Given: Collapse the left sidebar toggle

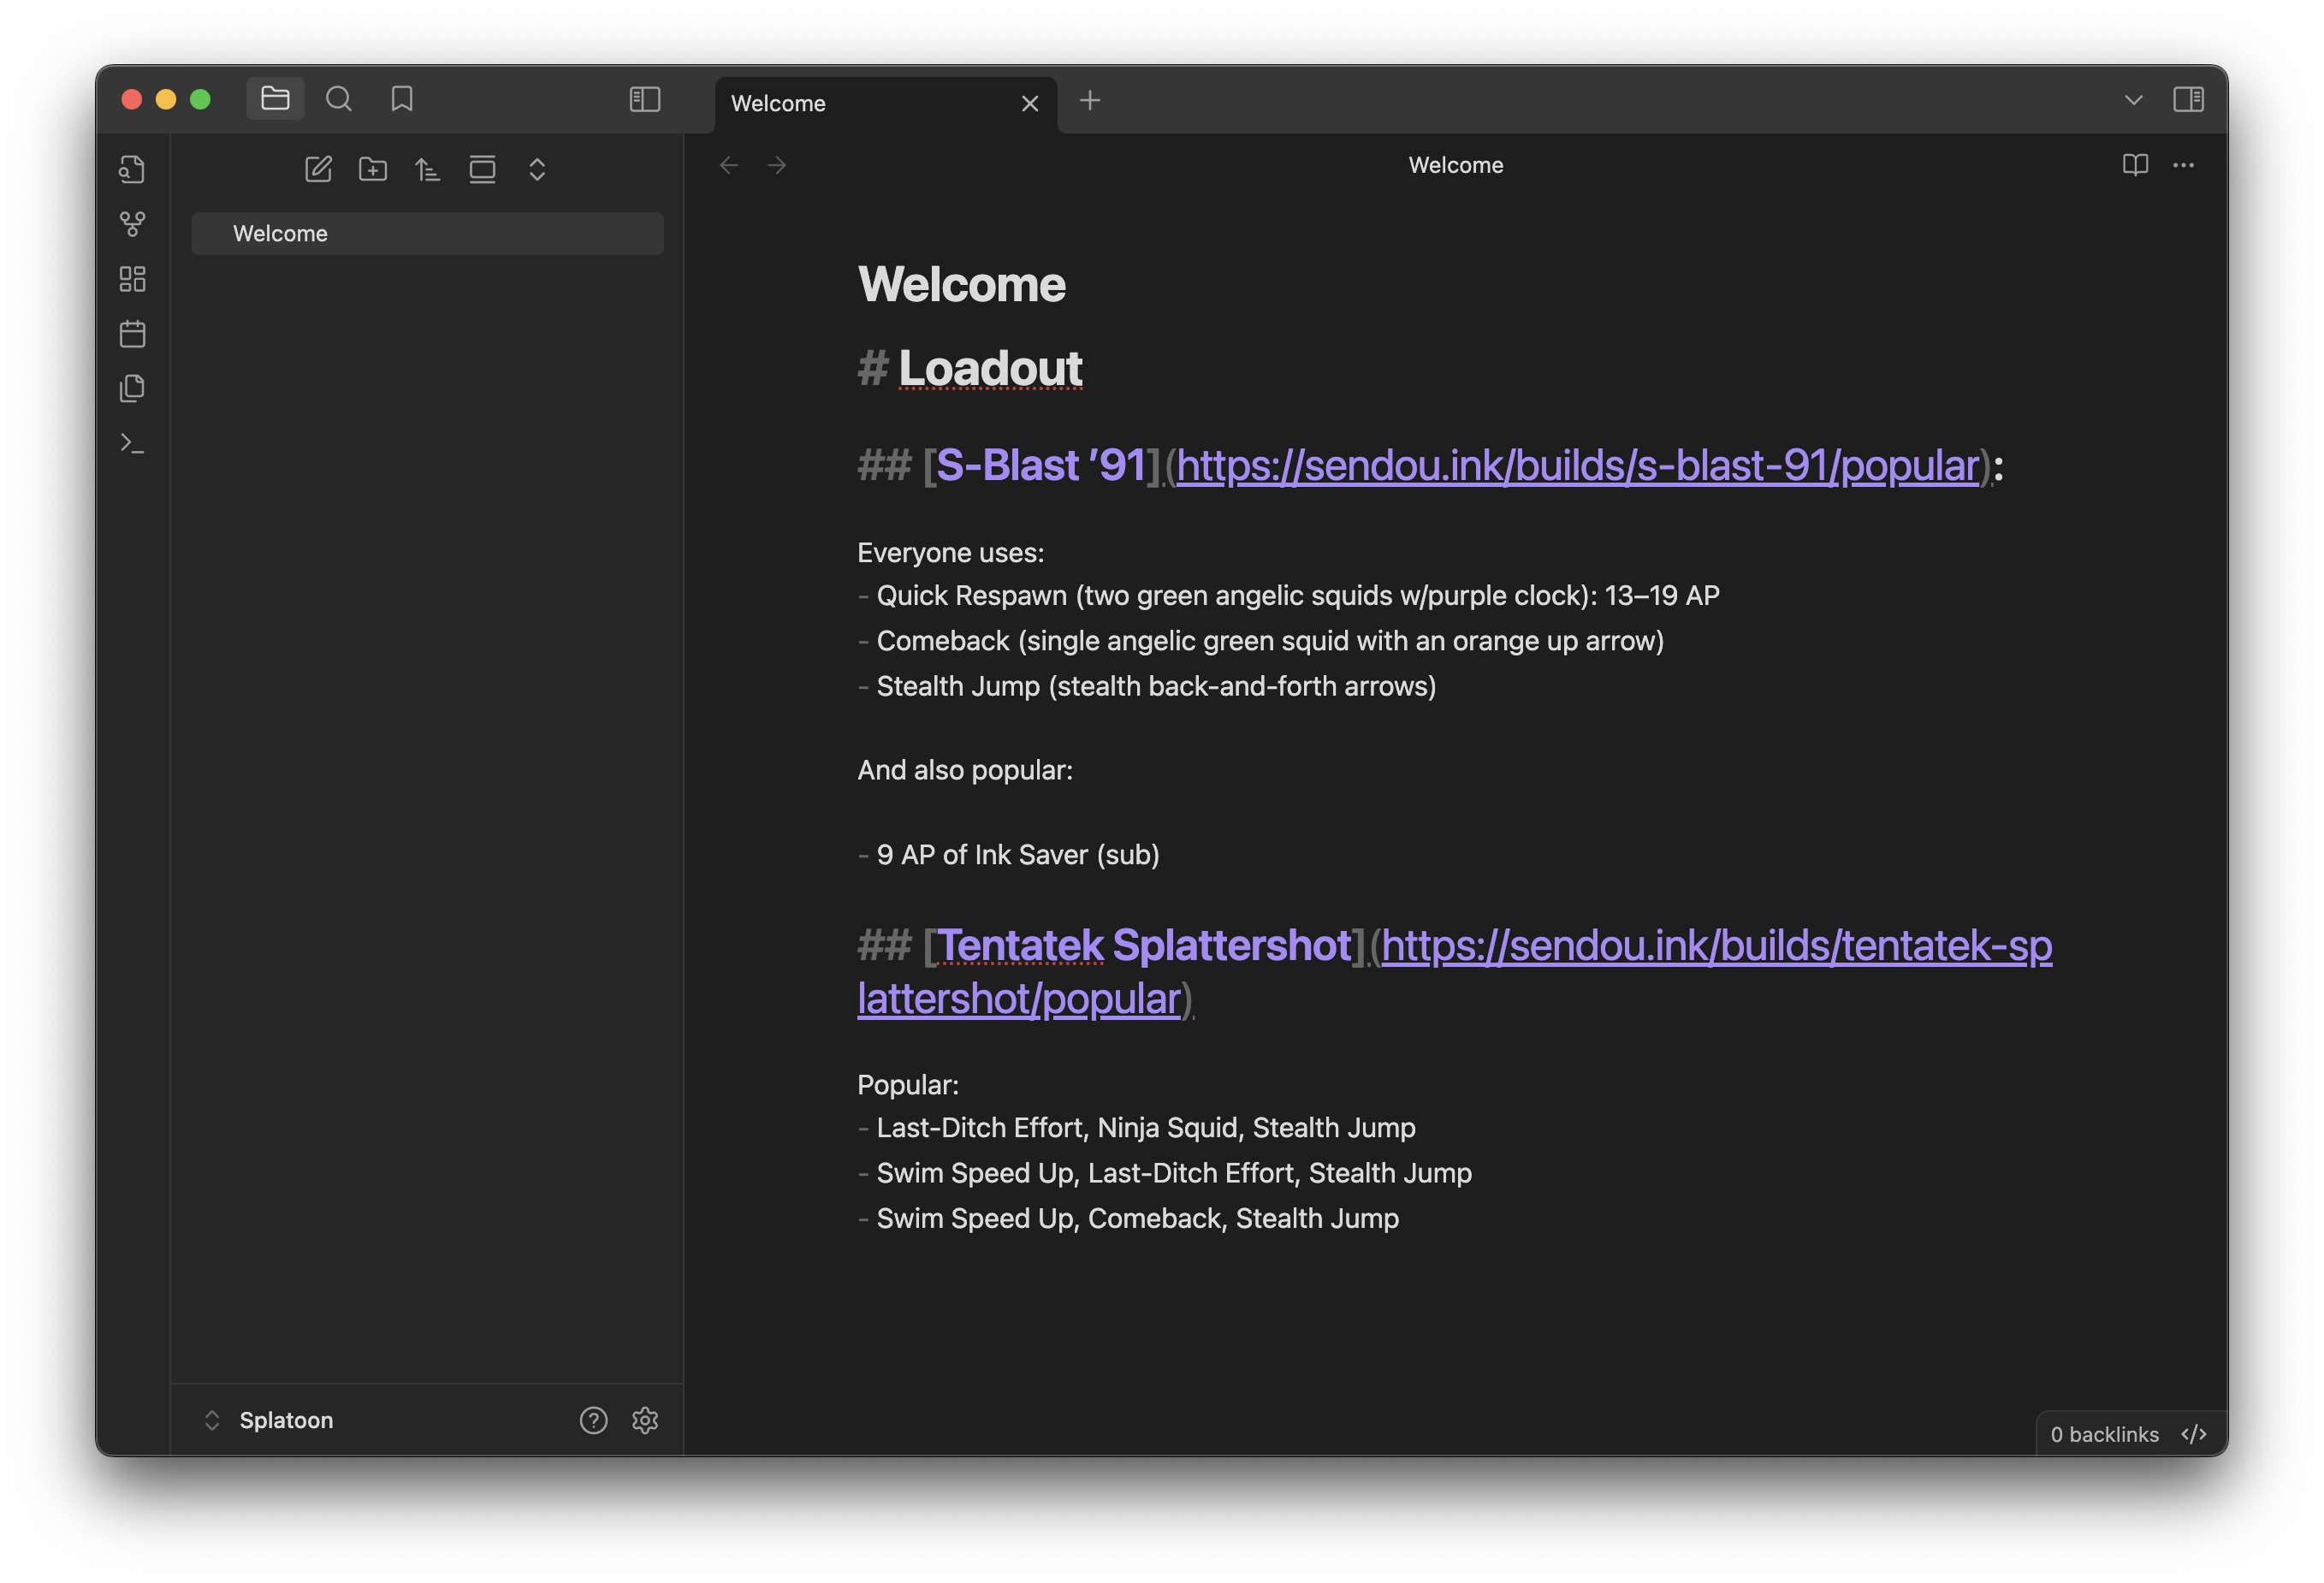Looking at the screenshot, I should click(645, 99).
